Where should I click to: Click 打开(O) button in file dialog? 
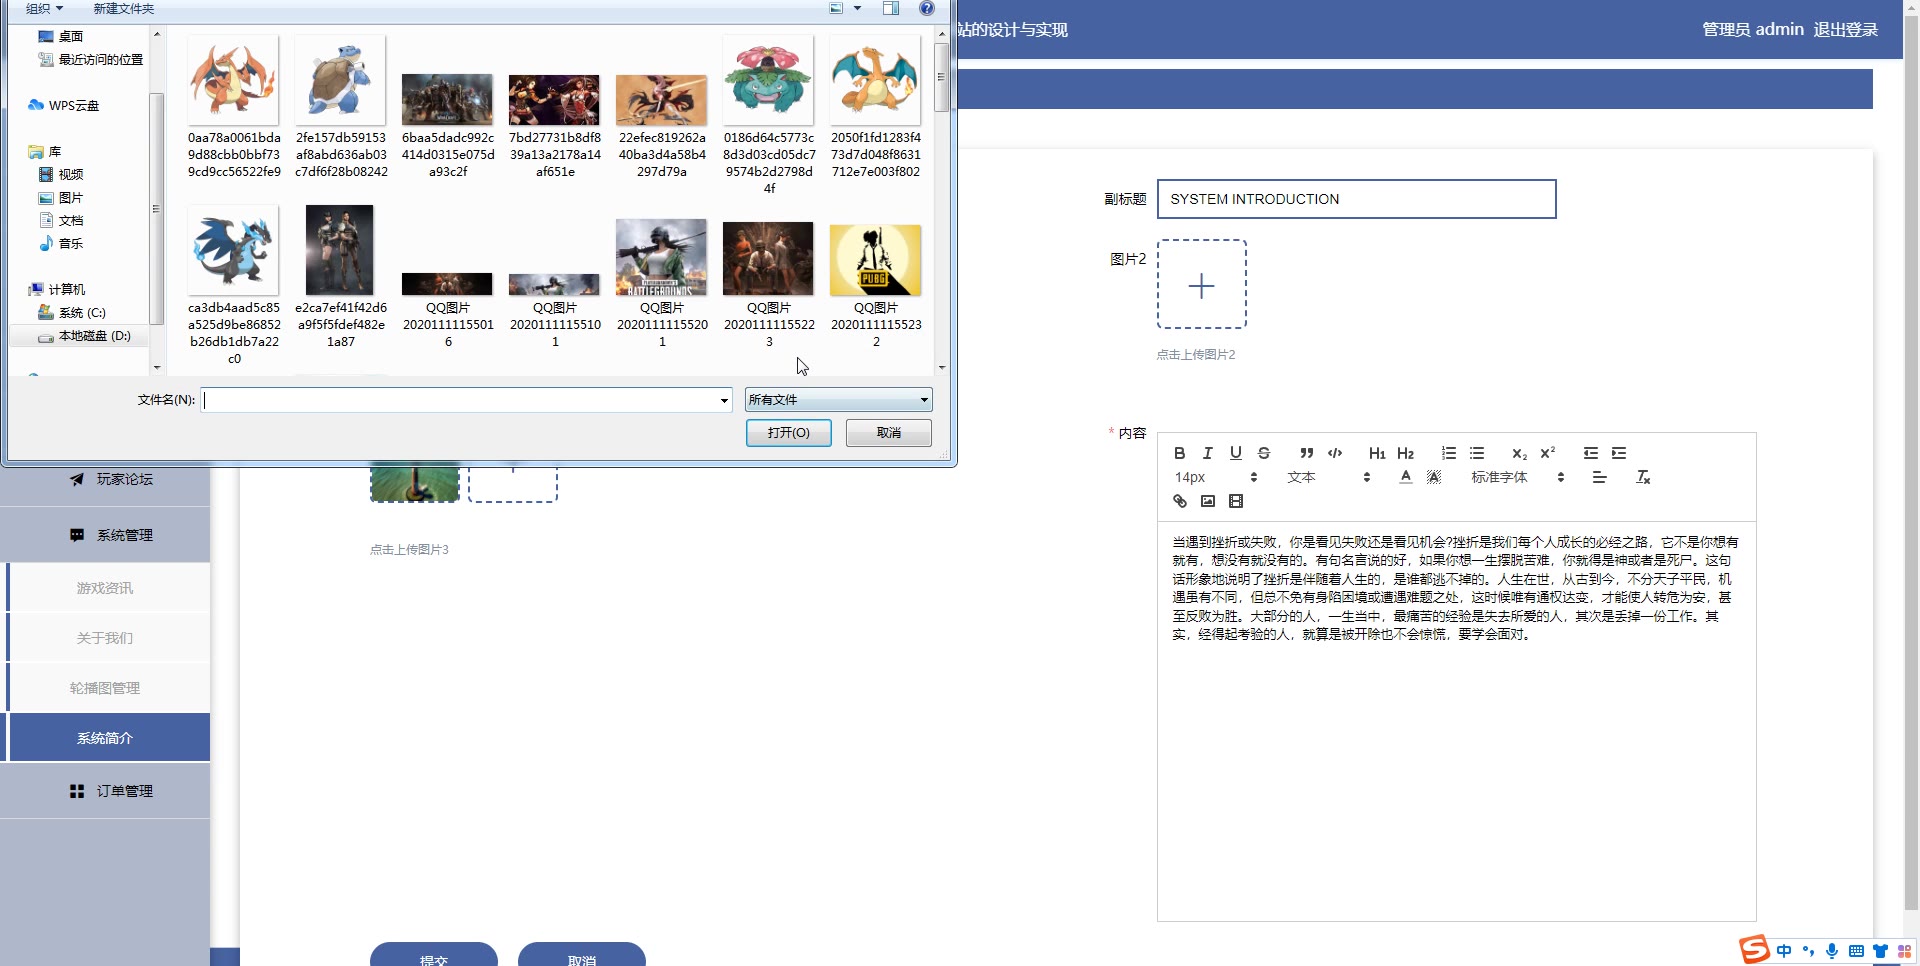(x=788, y=432)
